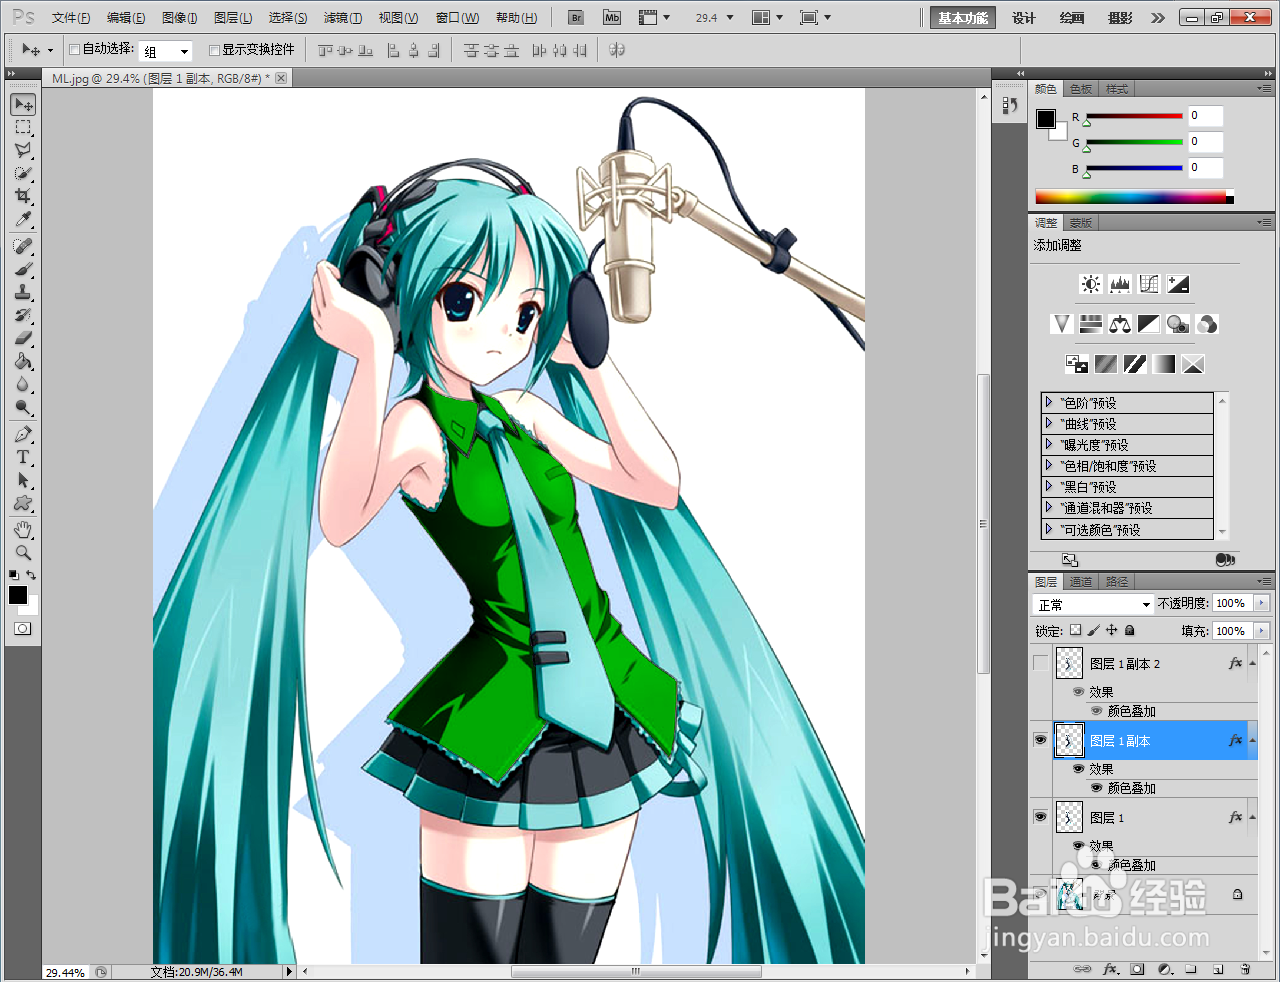Viewport: 1280px width, 982px height.
Task: Switch to 绘画 workspace
Action: tap(1072, 18)
